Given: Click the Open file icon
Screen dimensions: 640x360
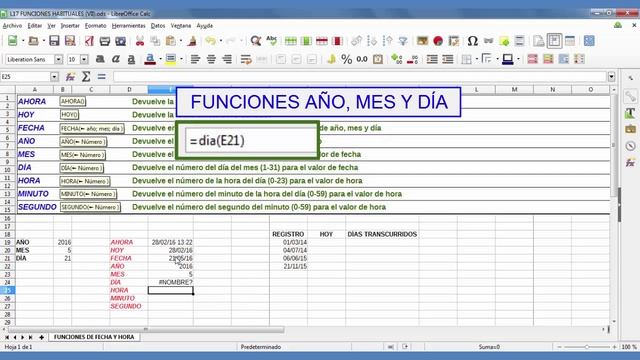Looking at the screenshot, I should pos(33,41).
